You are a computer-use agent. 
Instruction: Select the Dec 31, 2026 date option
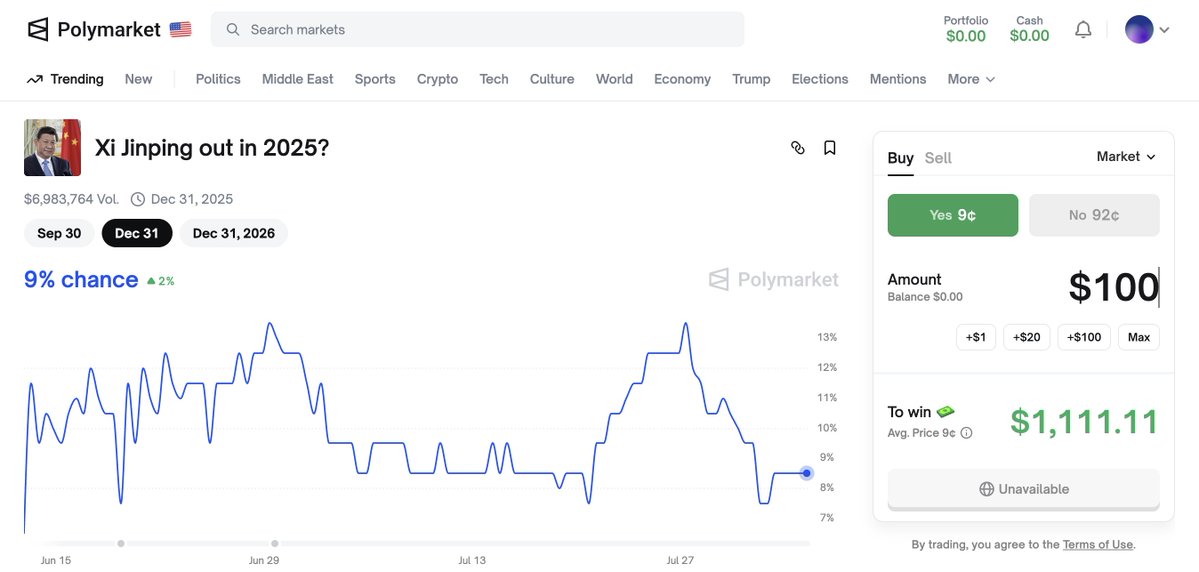pyautogui.click(x=234, y=233)
